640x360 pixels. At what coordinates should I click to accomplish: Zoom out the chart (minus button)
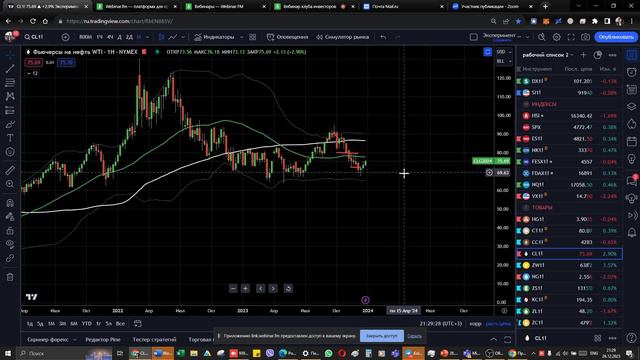coord(233,289)
